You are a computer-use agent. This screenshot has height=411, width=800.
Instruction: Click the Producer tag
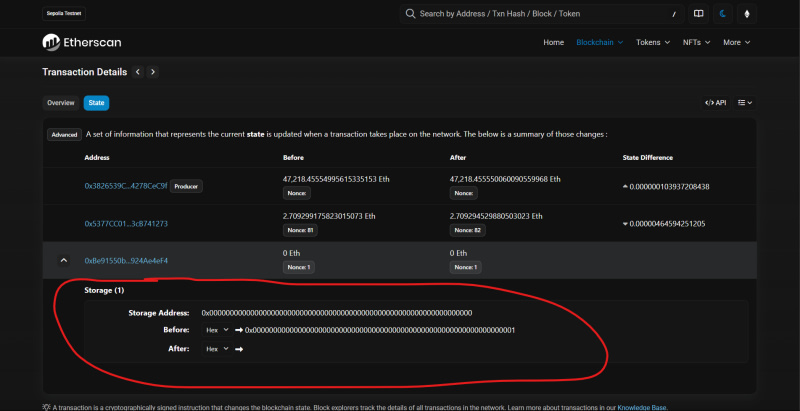click(x=186, y=187)
